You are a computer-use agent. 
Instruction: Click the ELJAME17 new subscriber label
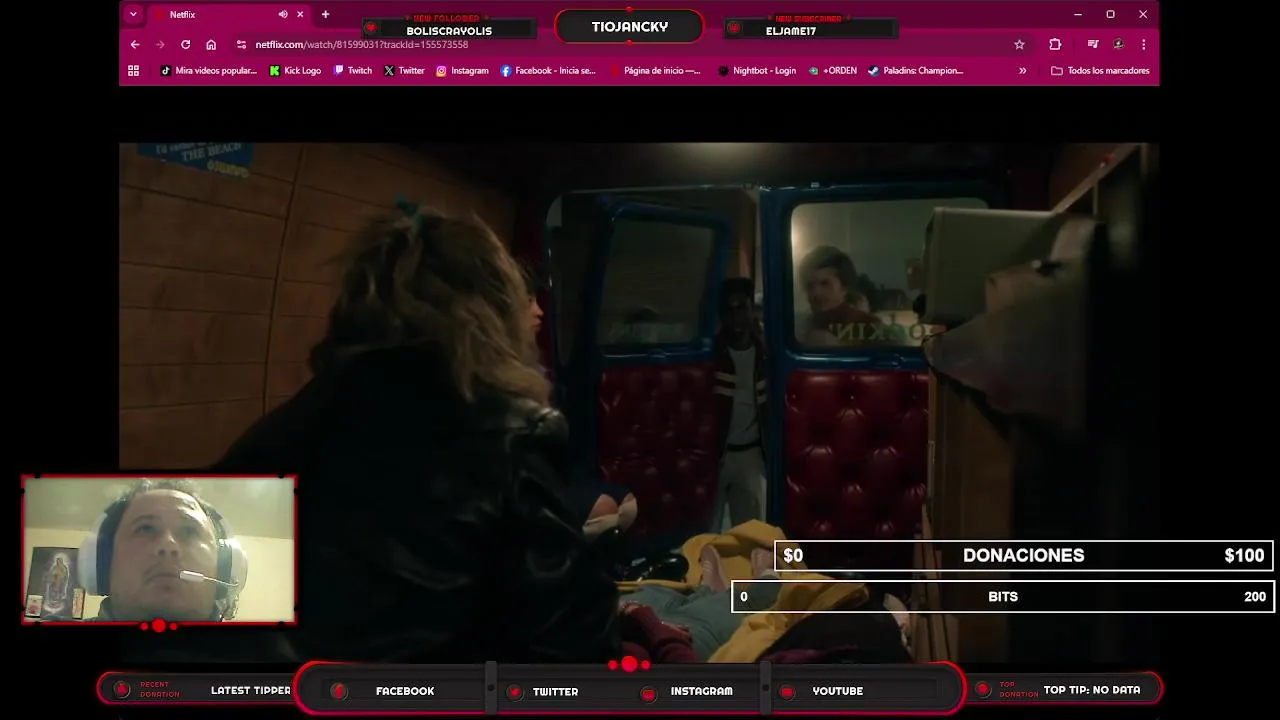(791, 31)
